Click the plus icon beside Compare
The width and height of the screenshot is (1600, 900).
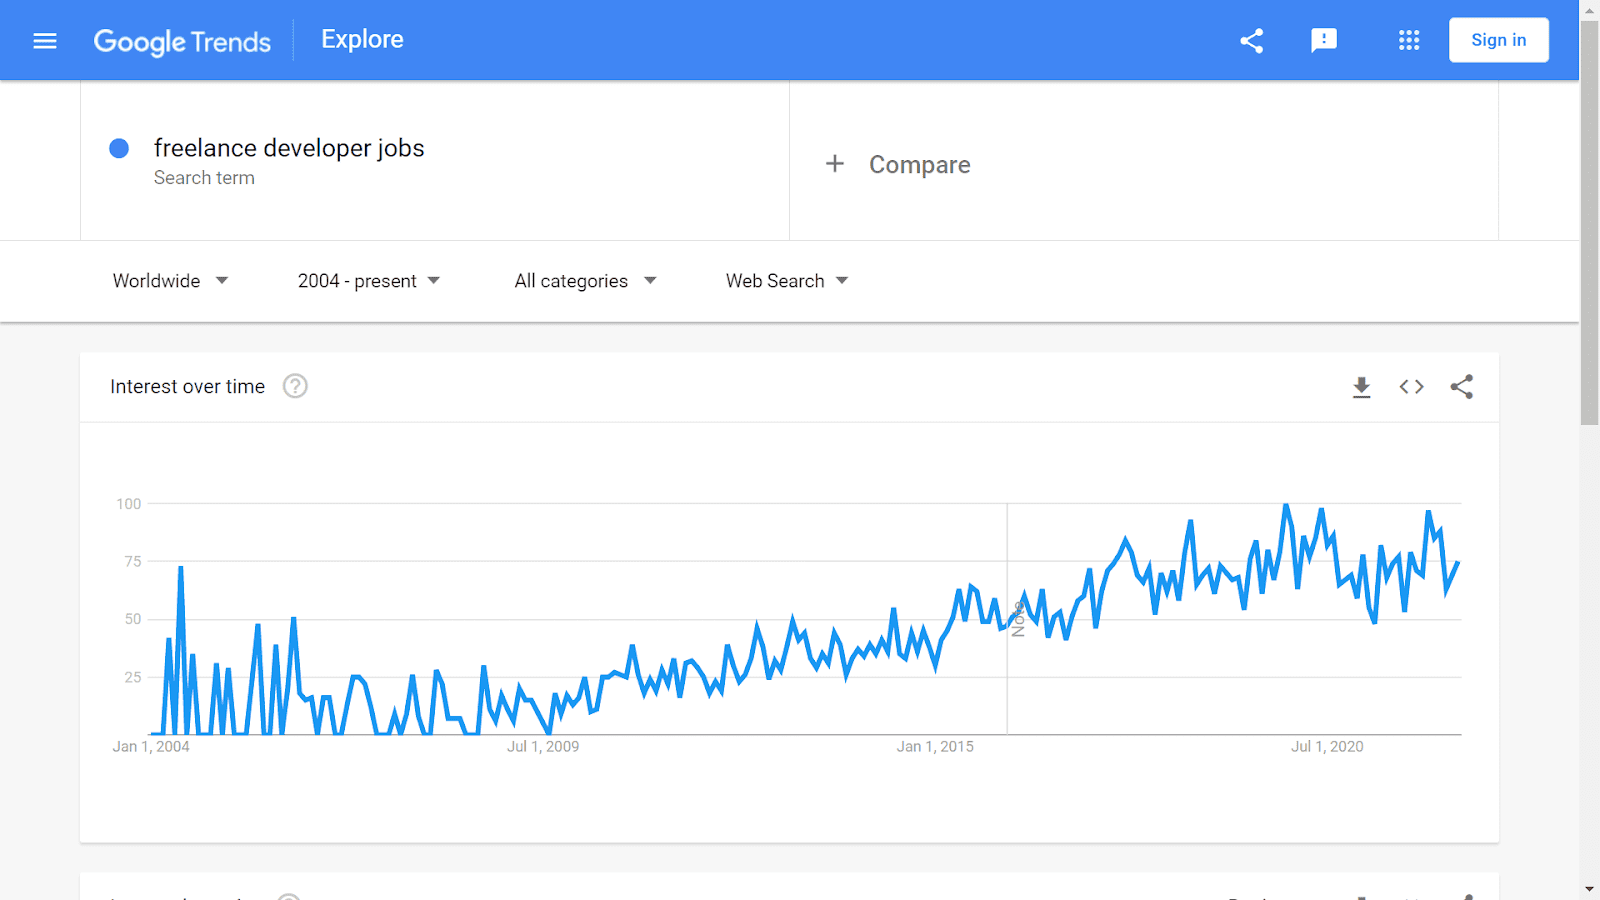835,164
